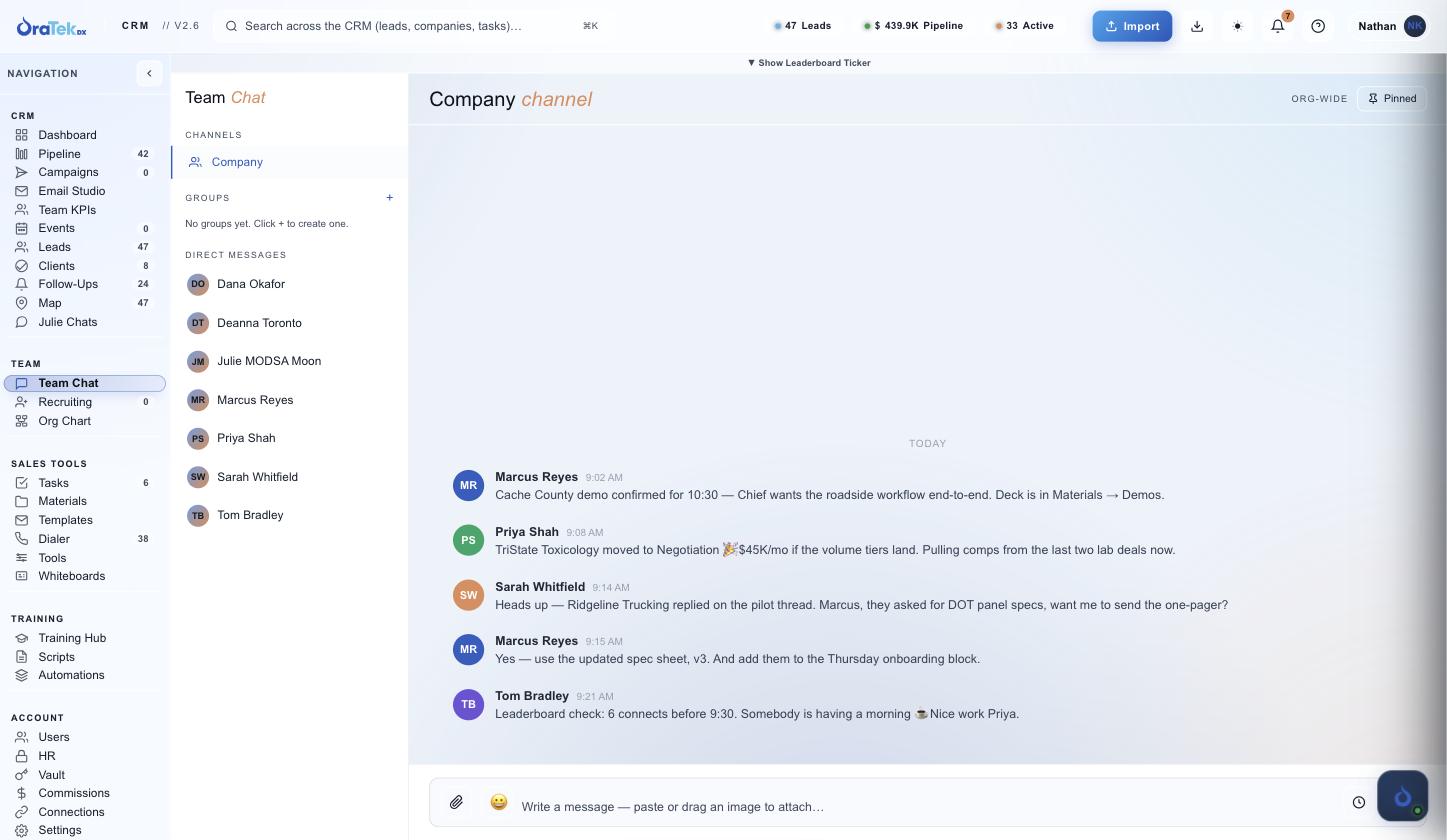This screenshot has width=1447, height=840.
Task: Click the Whiteboards icon
Action: pyautogui.click(x=21, y=576)
